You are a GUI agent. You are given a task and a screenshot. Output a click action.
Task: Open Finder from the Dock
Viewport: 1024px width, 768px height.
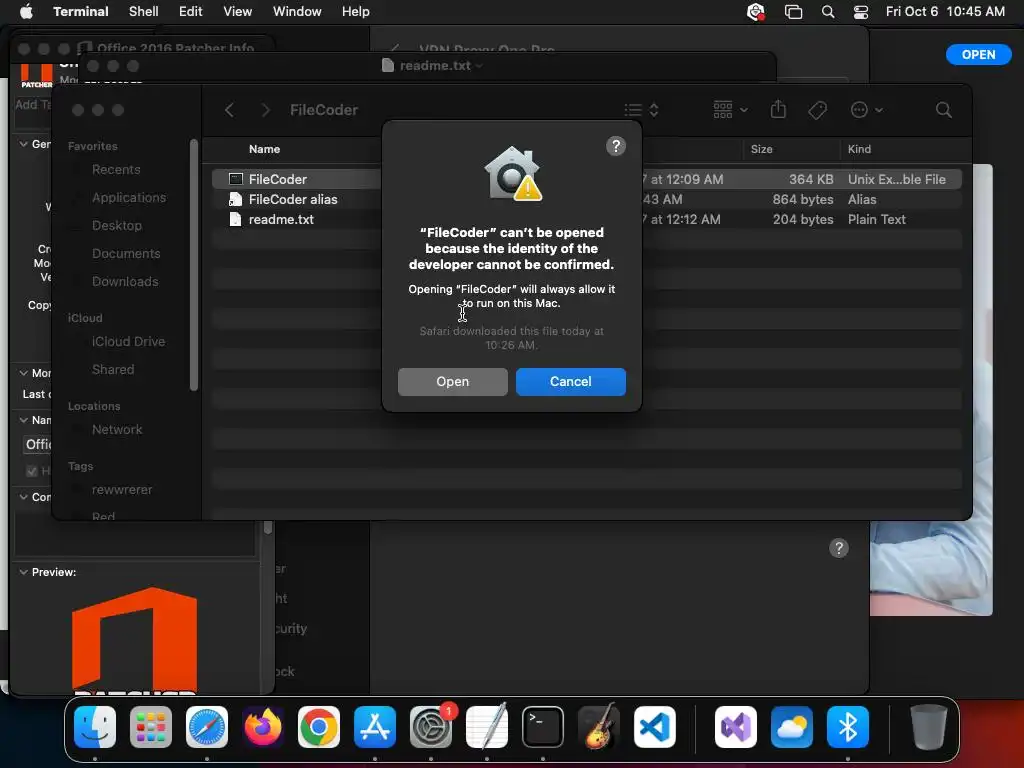pos(95,727)
